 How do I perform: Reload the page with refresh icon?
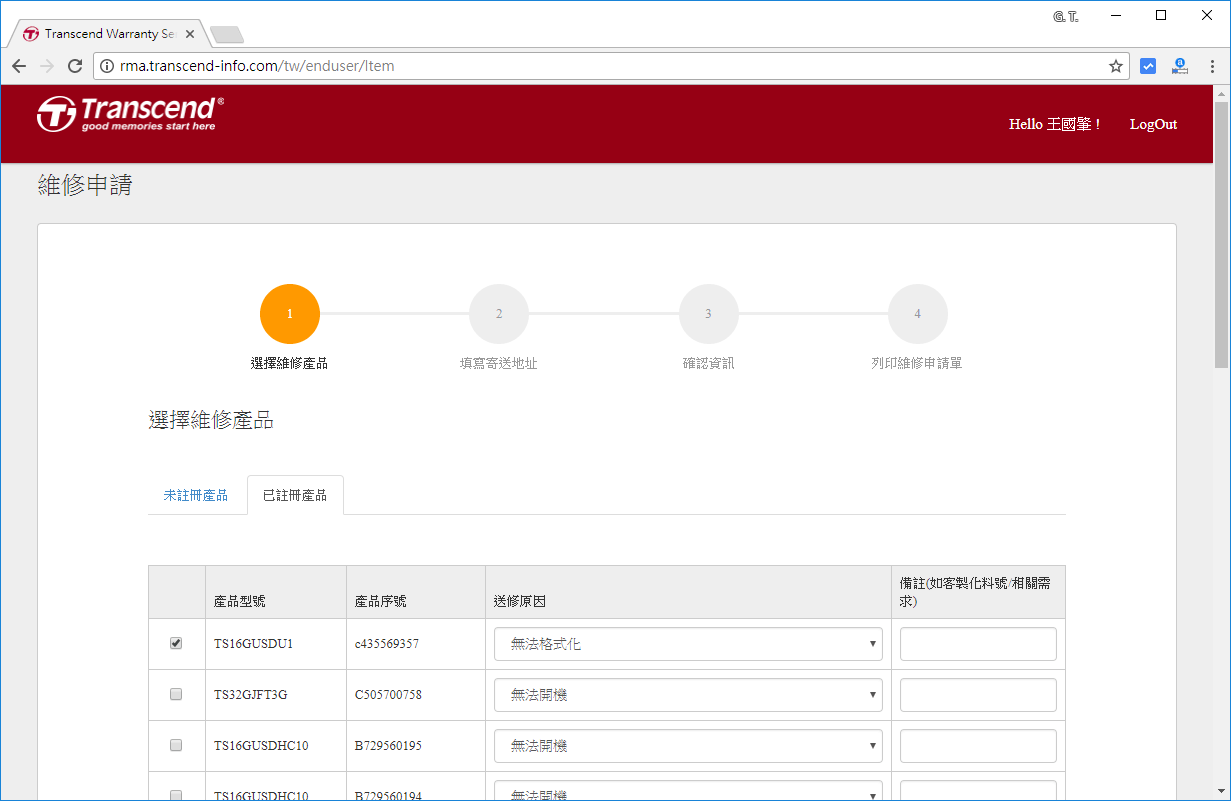click(74, 66)
